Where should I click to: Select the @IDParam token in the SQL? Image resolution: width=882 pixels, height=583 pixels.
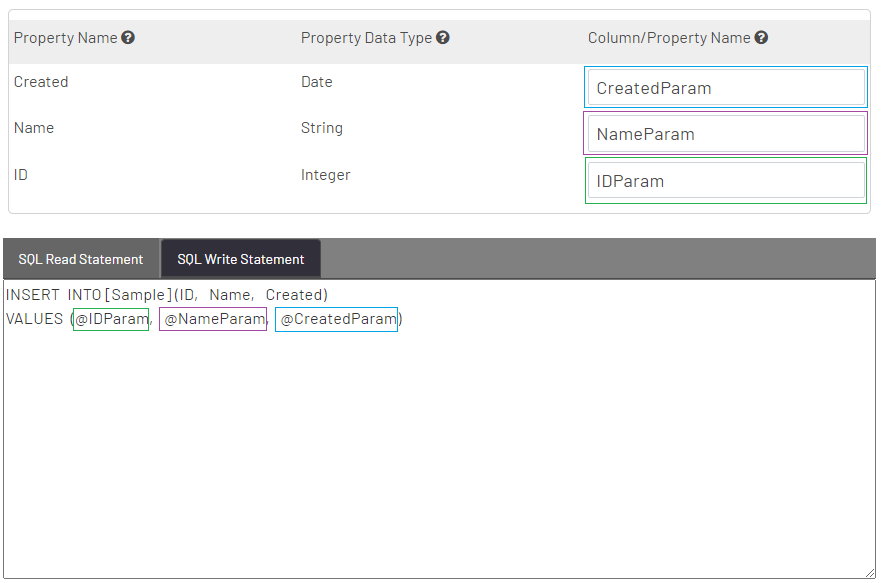coord(110,318)
